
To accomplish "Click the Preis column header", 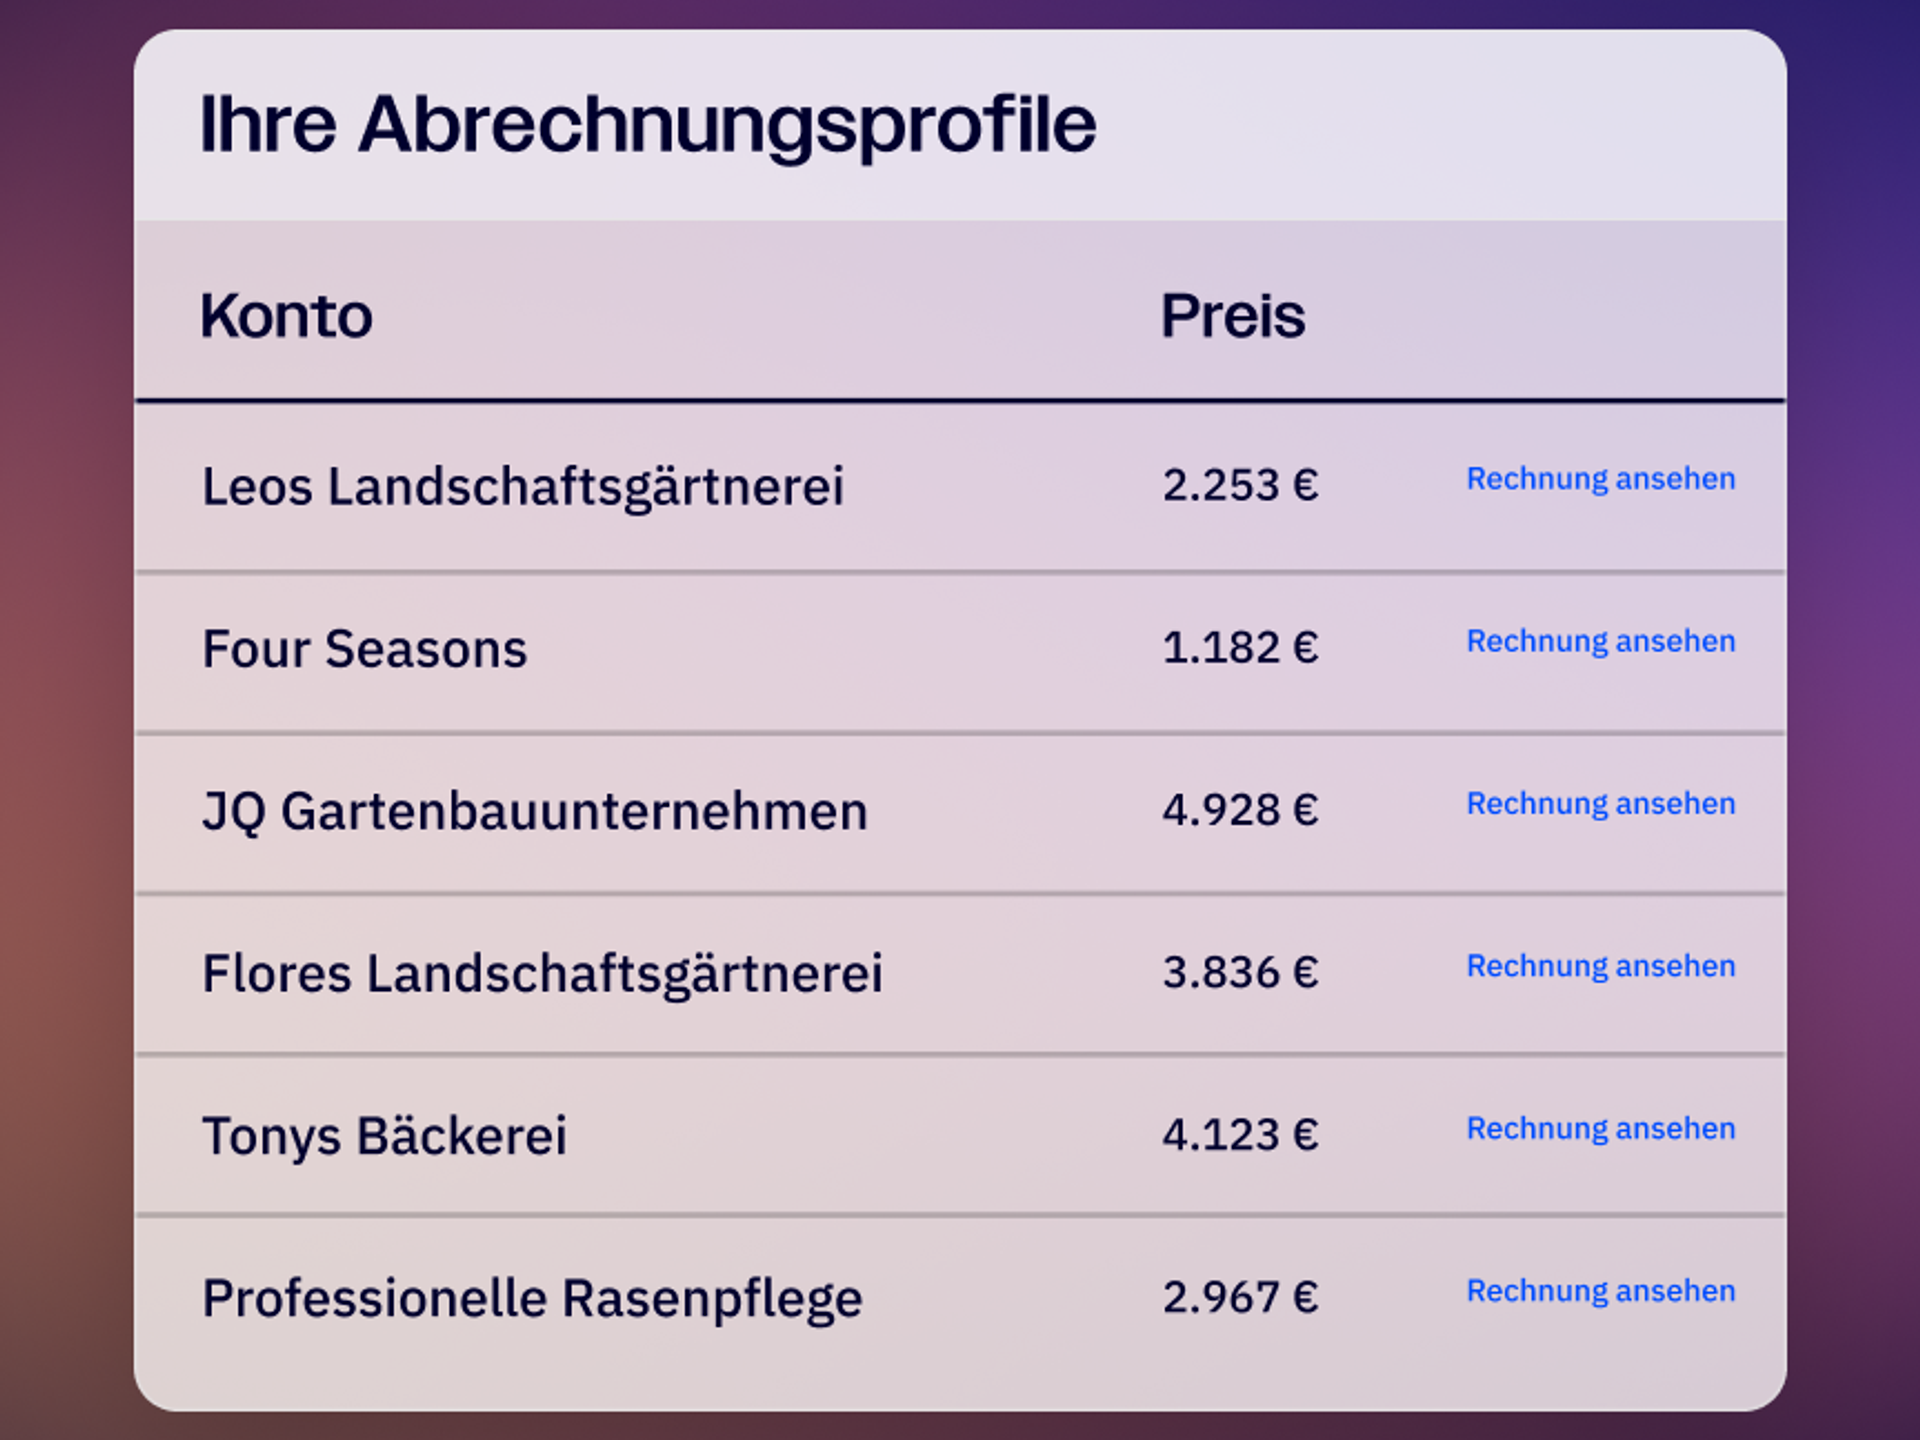I will click(x=1232, y=316).
